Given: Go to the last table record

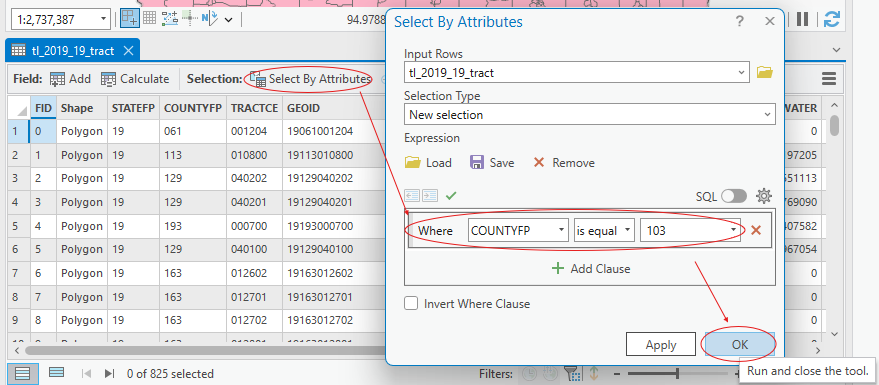Looking at the screenshot, I should 109,373.
